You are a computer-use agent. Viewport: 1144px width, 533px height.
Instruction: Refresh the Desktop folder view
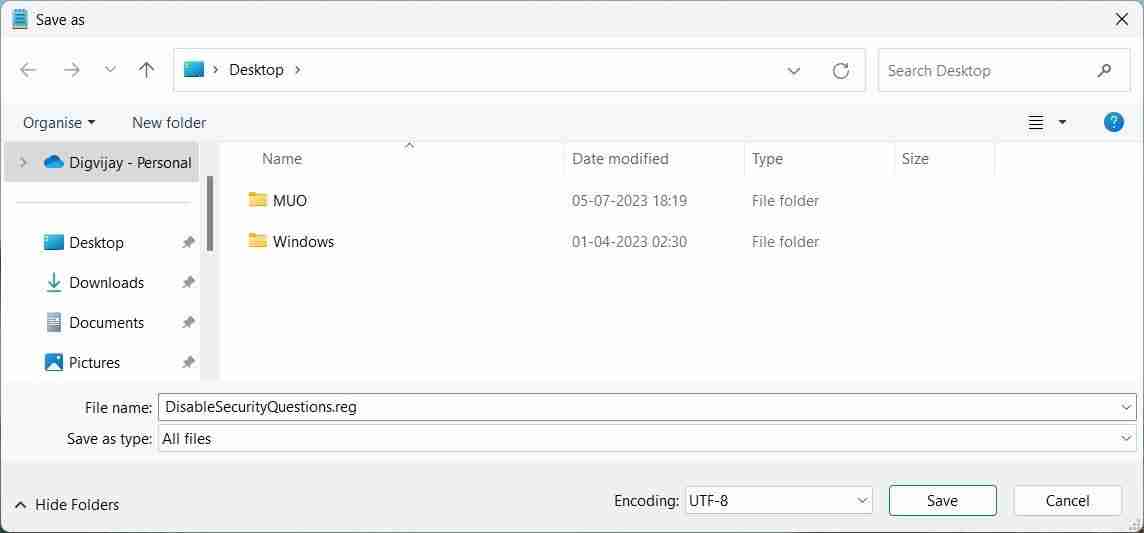pyautogui.click(x=841, y=70)
